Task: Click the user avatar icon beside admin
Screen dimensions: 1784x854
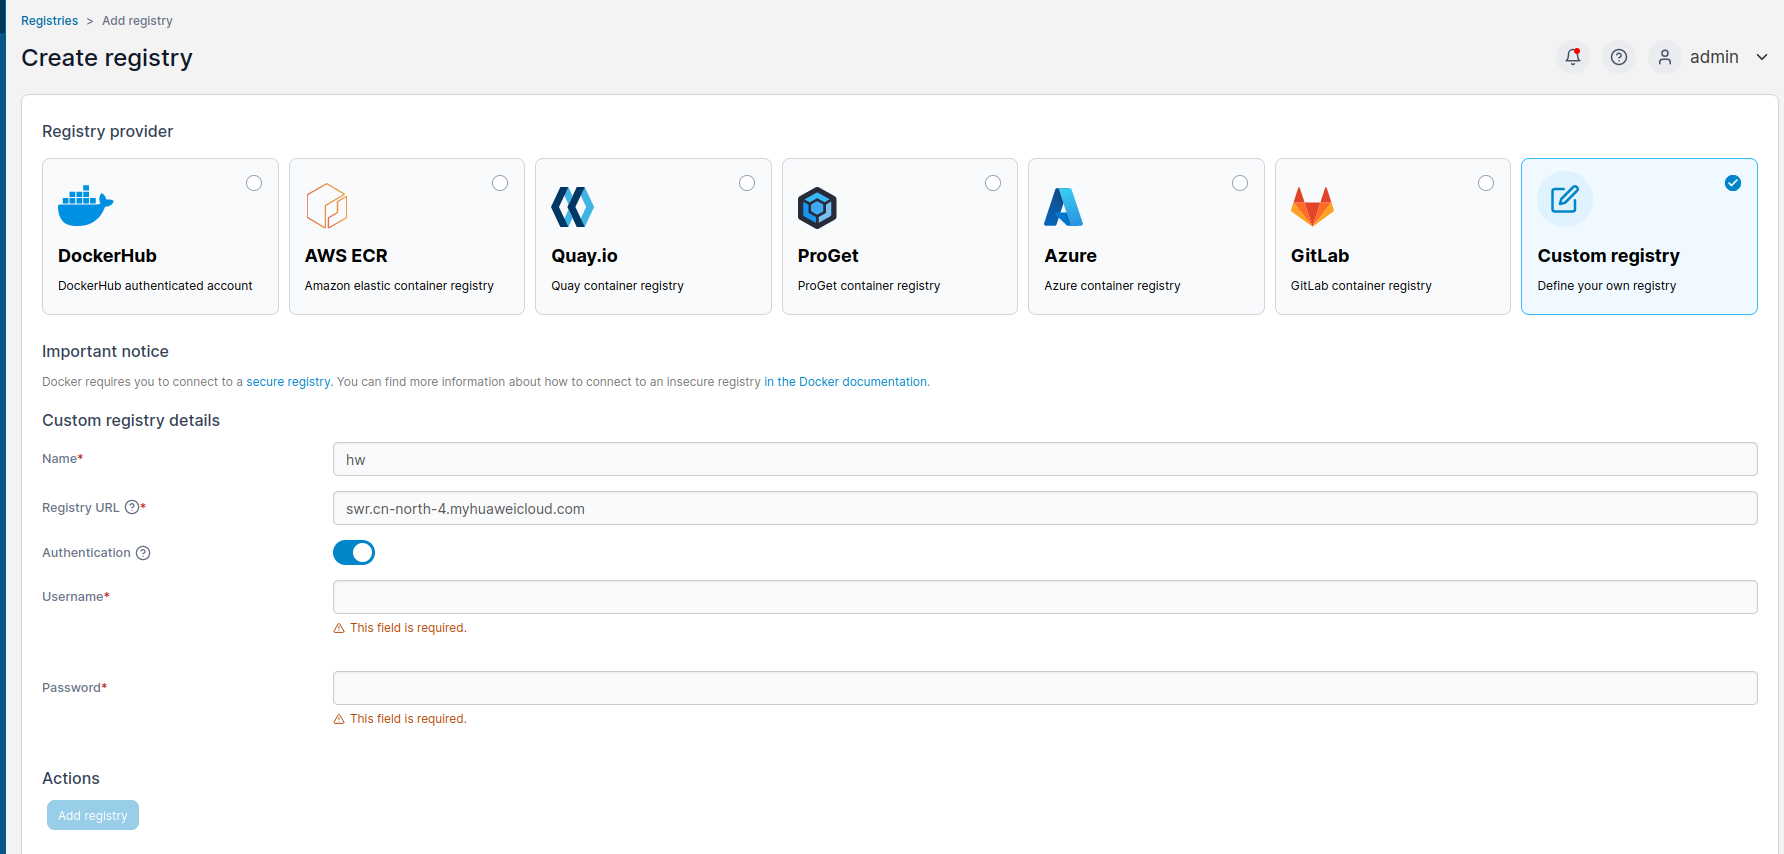Action: [1664, 57]
